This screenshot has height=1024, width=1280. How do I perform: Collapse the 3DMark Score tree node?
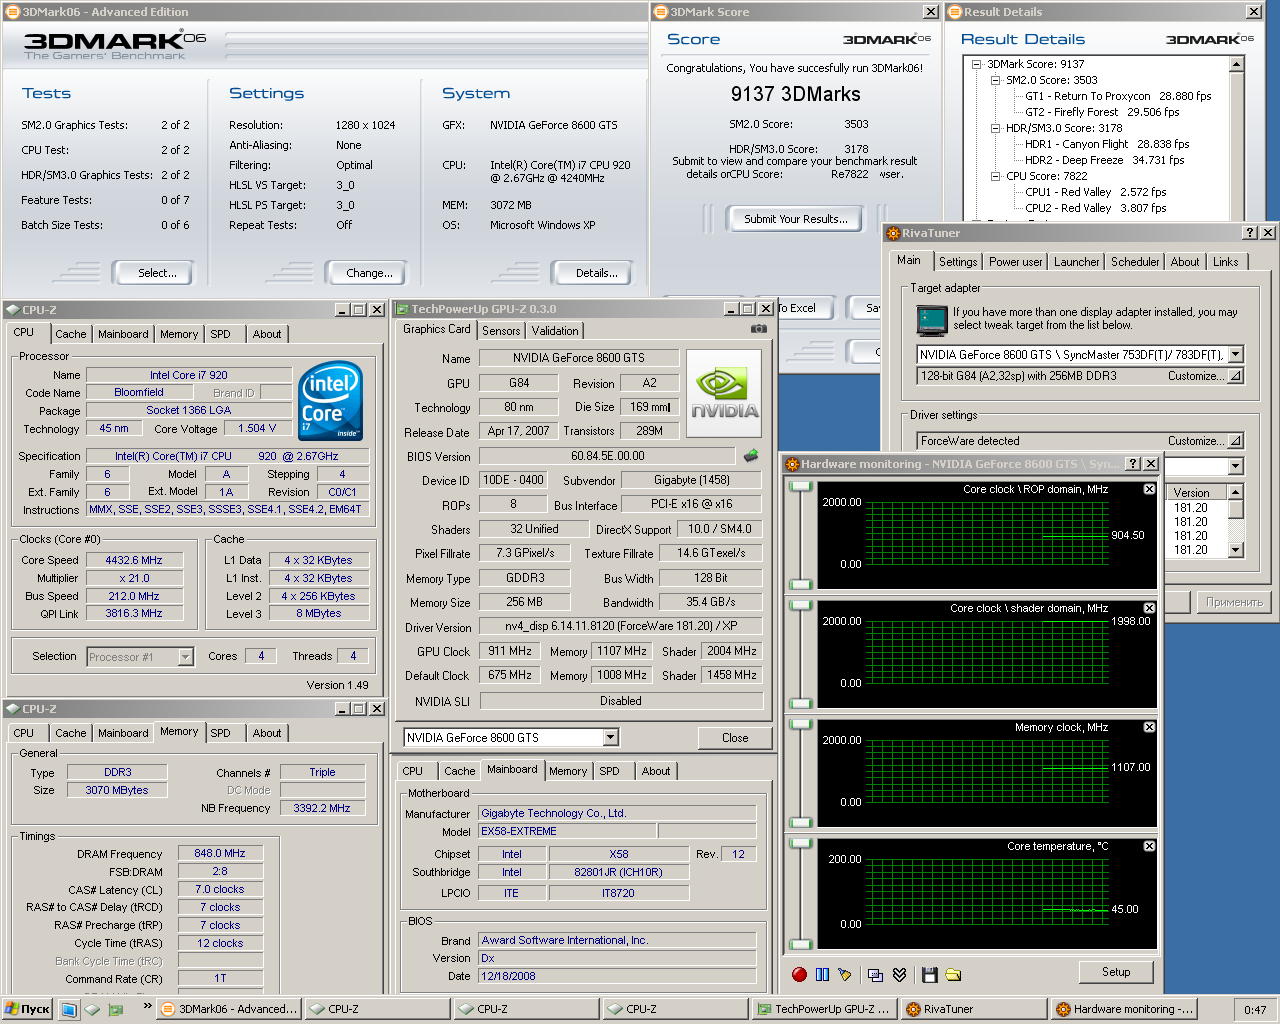978,64
